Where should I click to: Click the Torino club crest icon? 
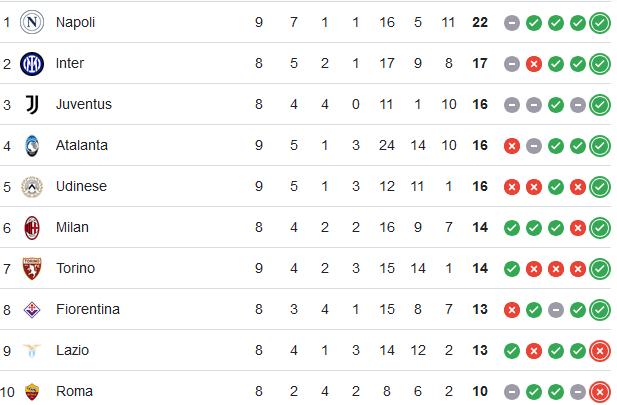click(32, 268)
